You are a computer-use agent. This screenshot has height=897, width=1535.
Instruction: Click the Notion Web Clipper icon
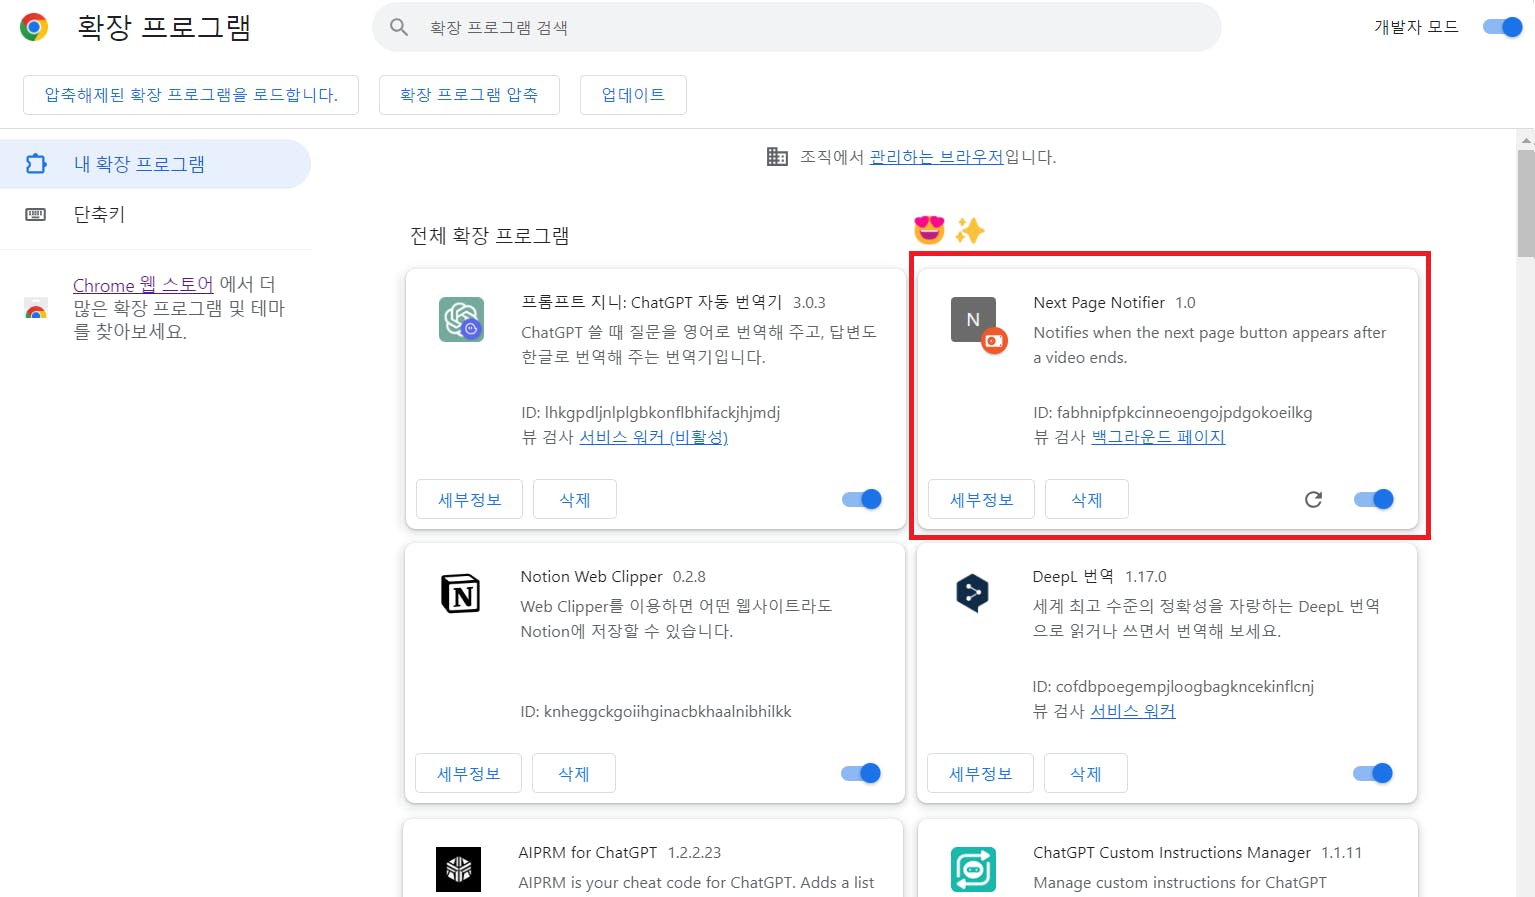[x=460, y=594]
